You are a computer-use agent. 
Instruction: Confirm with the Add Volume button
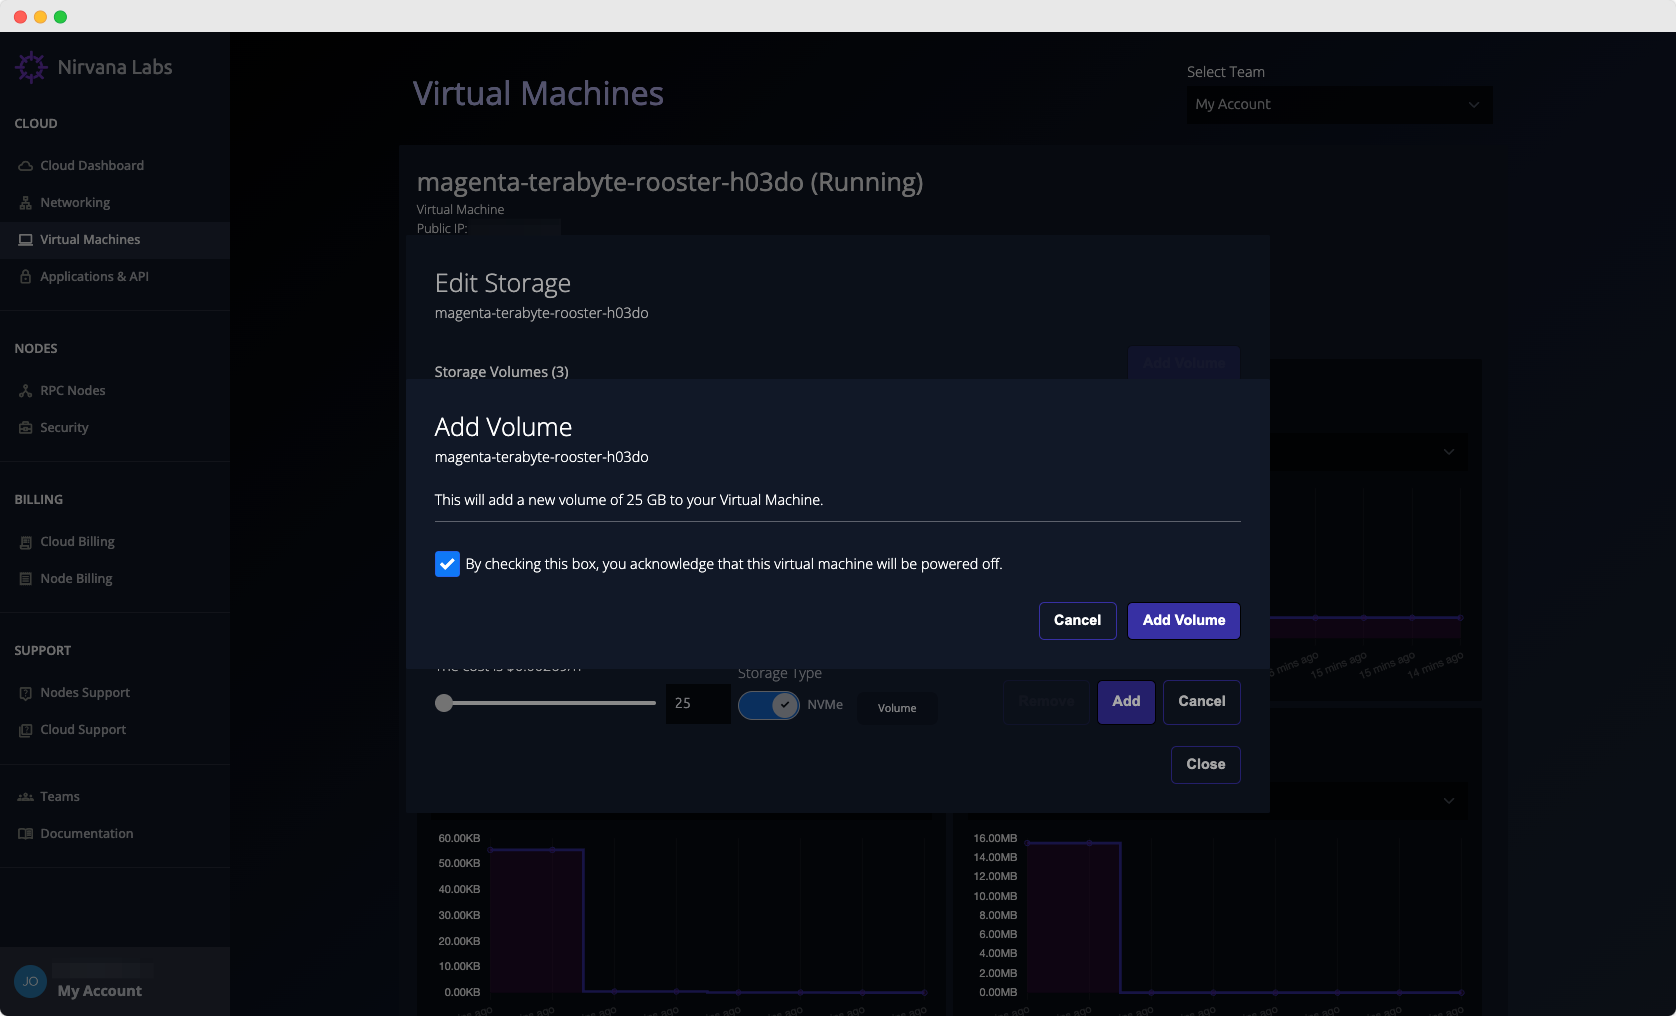click(1183, 621)
